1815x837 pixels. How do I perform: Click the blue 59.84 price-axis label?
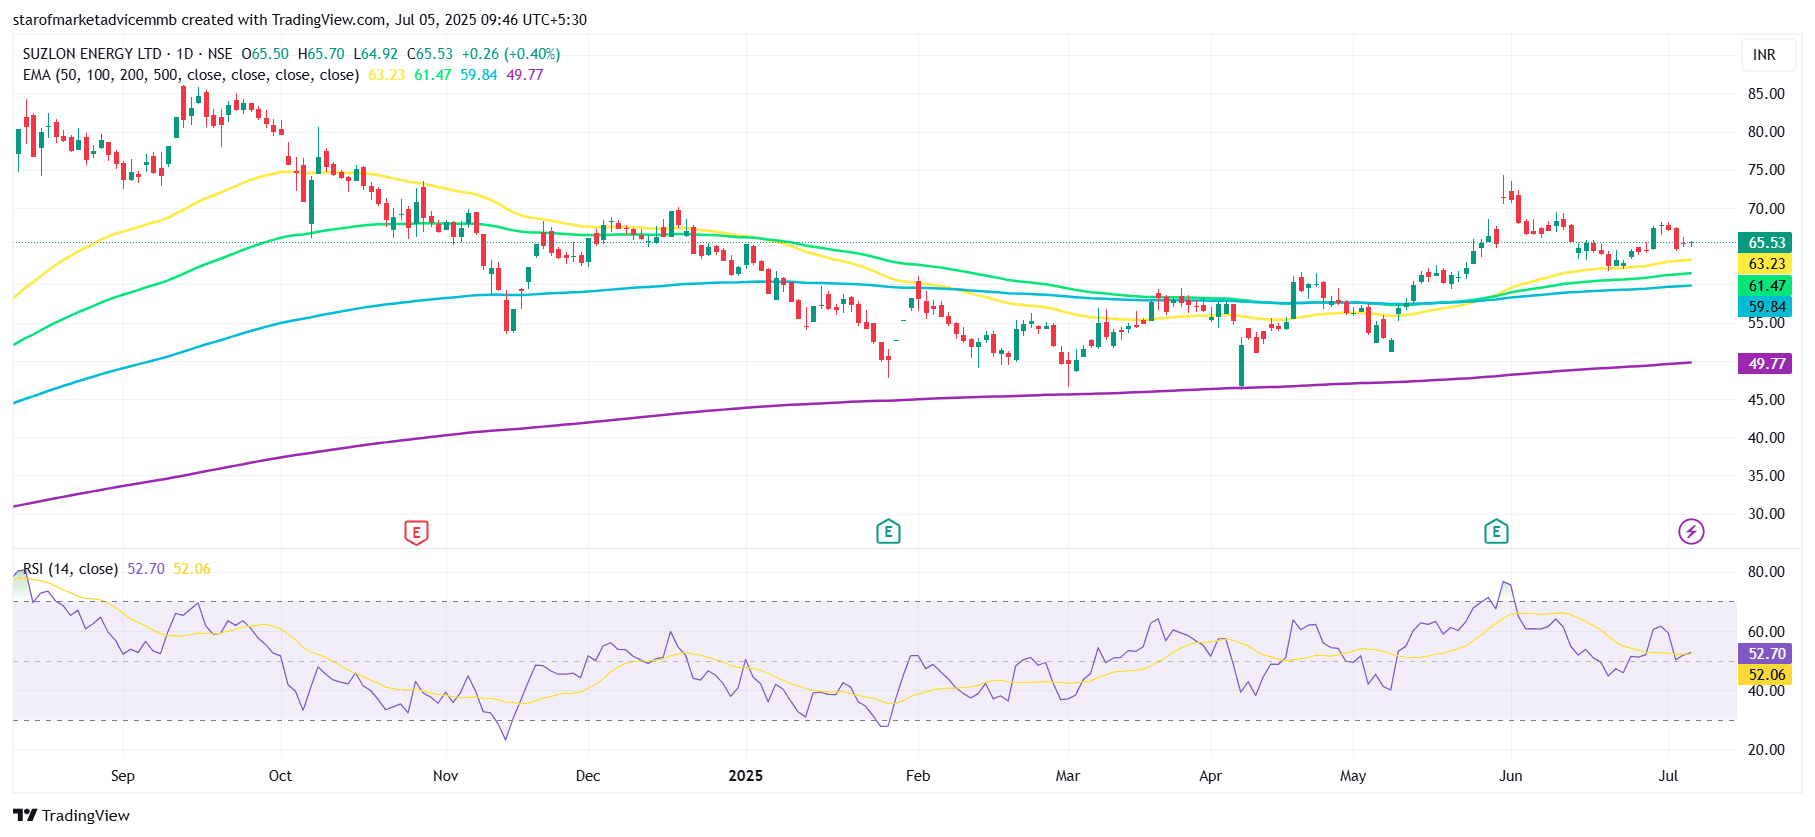click(1765, 307)
